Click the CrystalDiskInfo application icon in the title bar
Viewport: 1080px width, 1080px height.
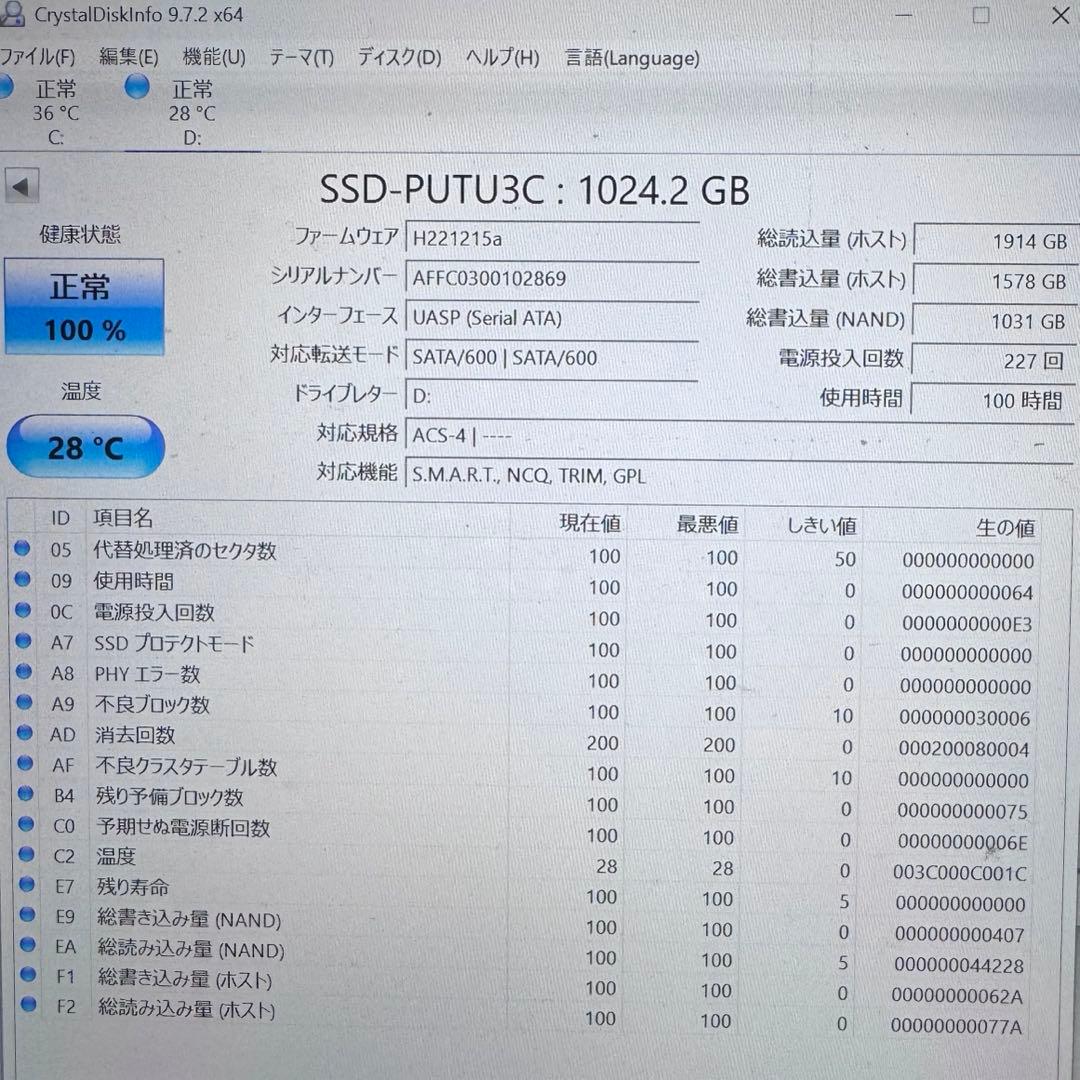[x=14, y=15]
